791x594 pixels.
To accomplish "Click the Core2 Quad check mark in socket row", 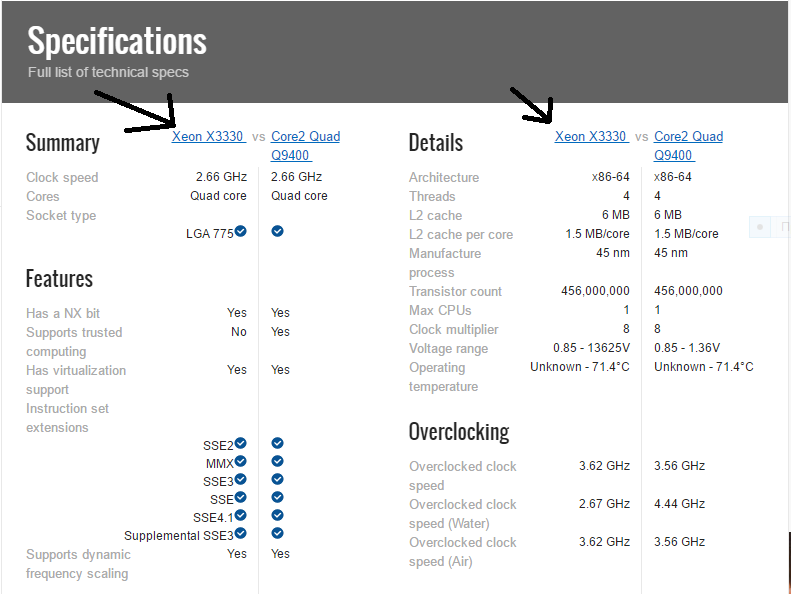I will tap(277, 231).
